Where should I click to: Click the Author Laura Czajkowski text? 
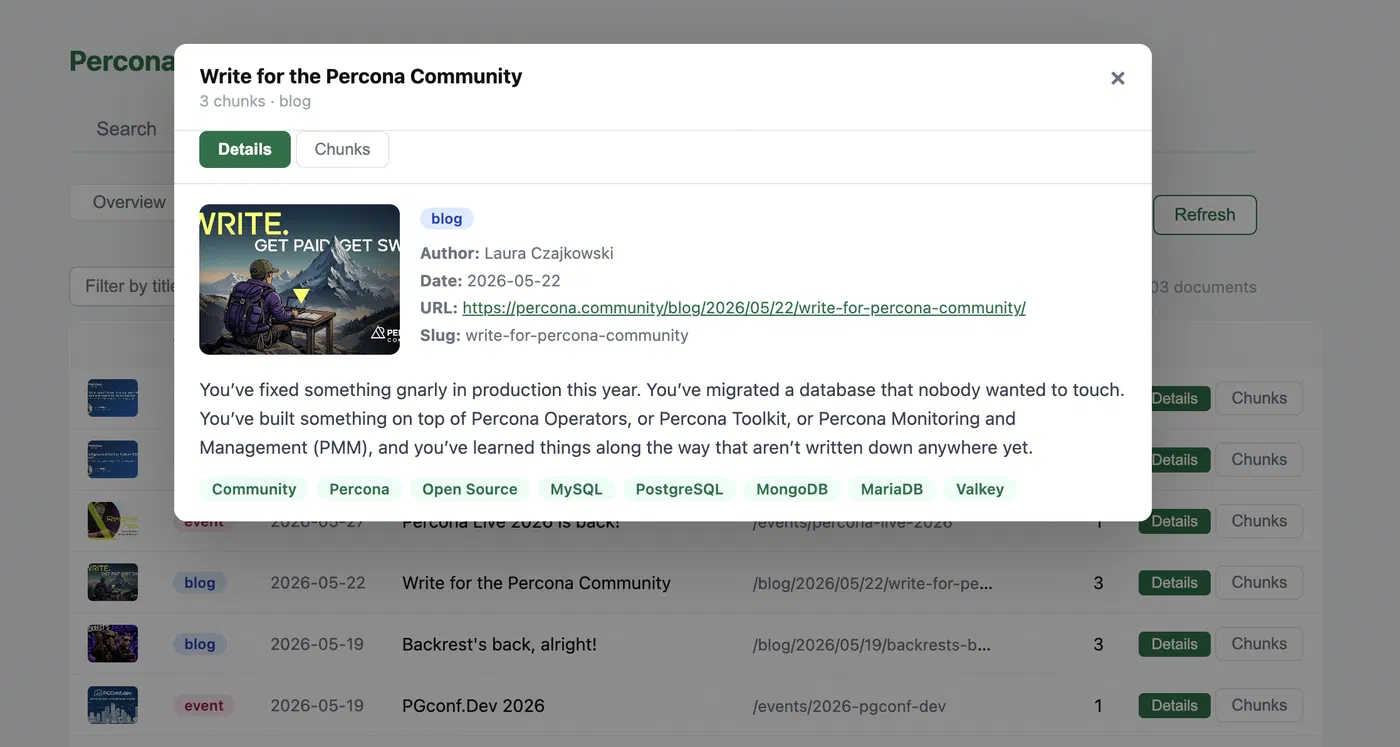517,253
